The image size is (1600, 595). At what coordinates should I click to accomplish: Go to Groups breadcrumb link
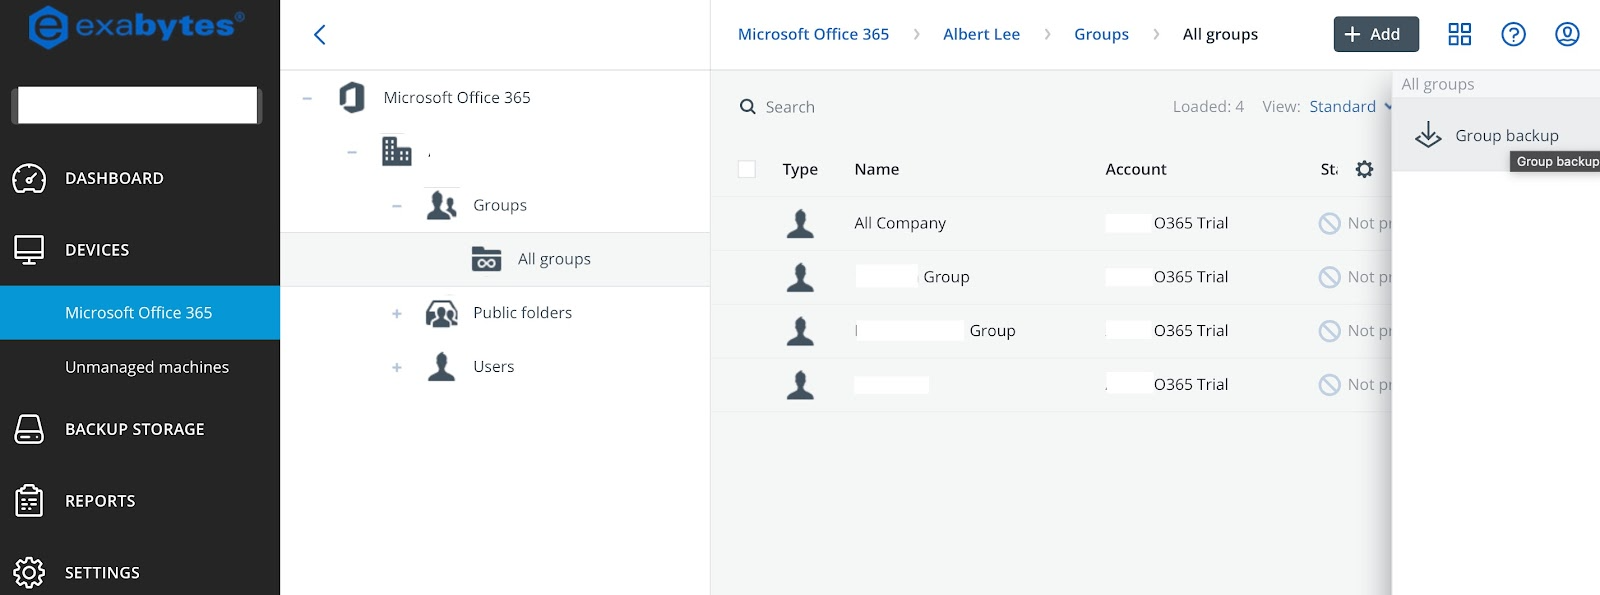coord(1101,34)
